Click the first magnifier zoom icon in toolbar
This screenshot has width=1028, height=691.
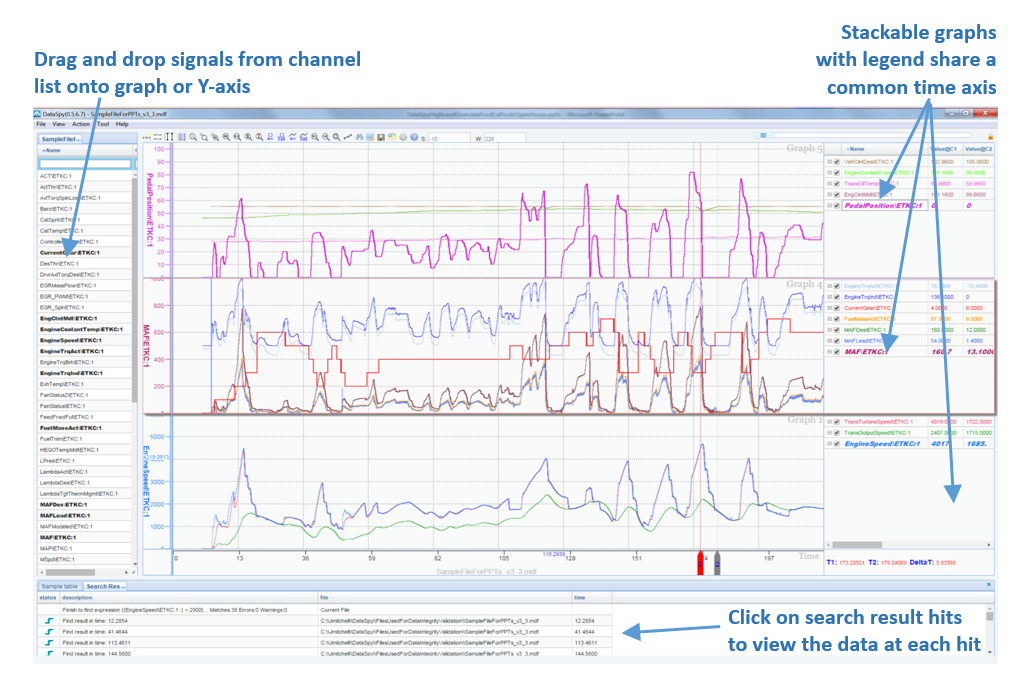193,137
